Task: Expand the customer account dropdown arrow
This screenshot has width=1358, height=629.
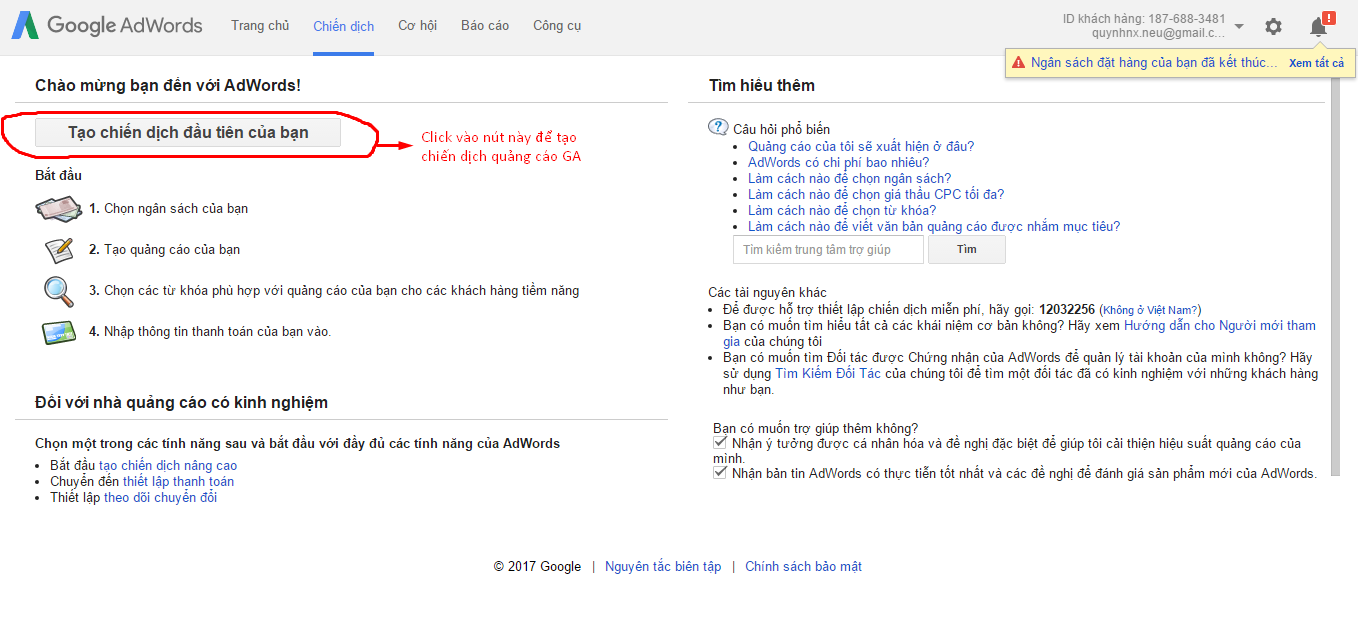Action: point(1240,26)
